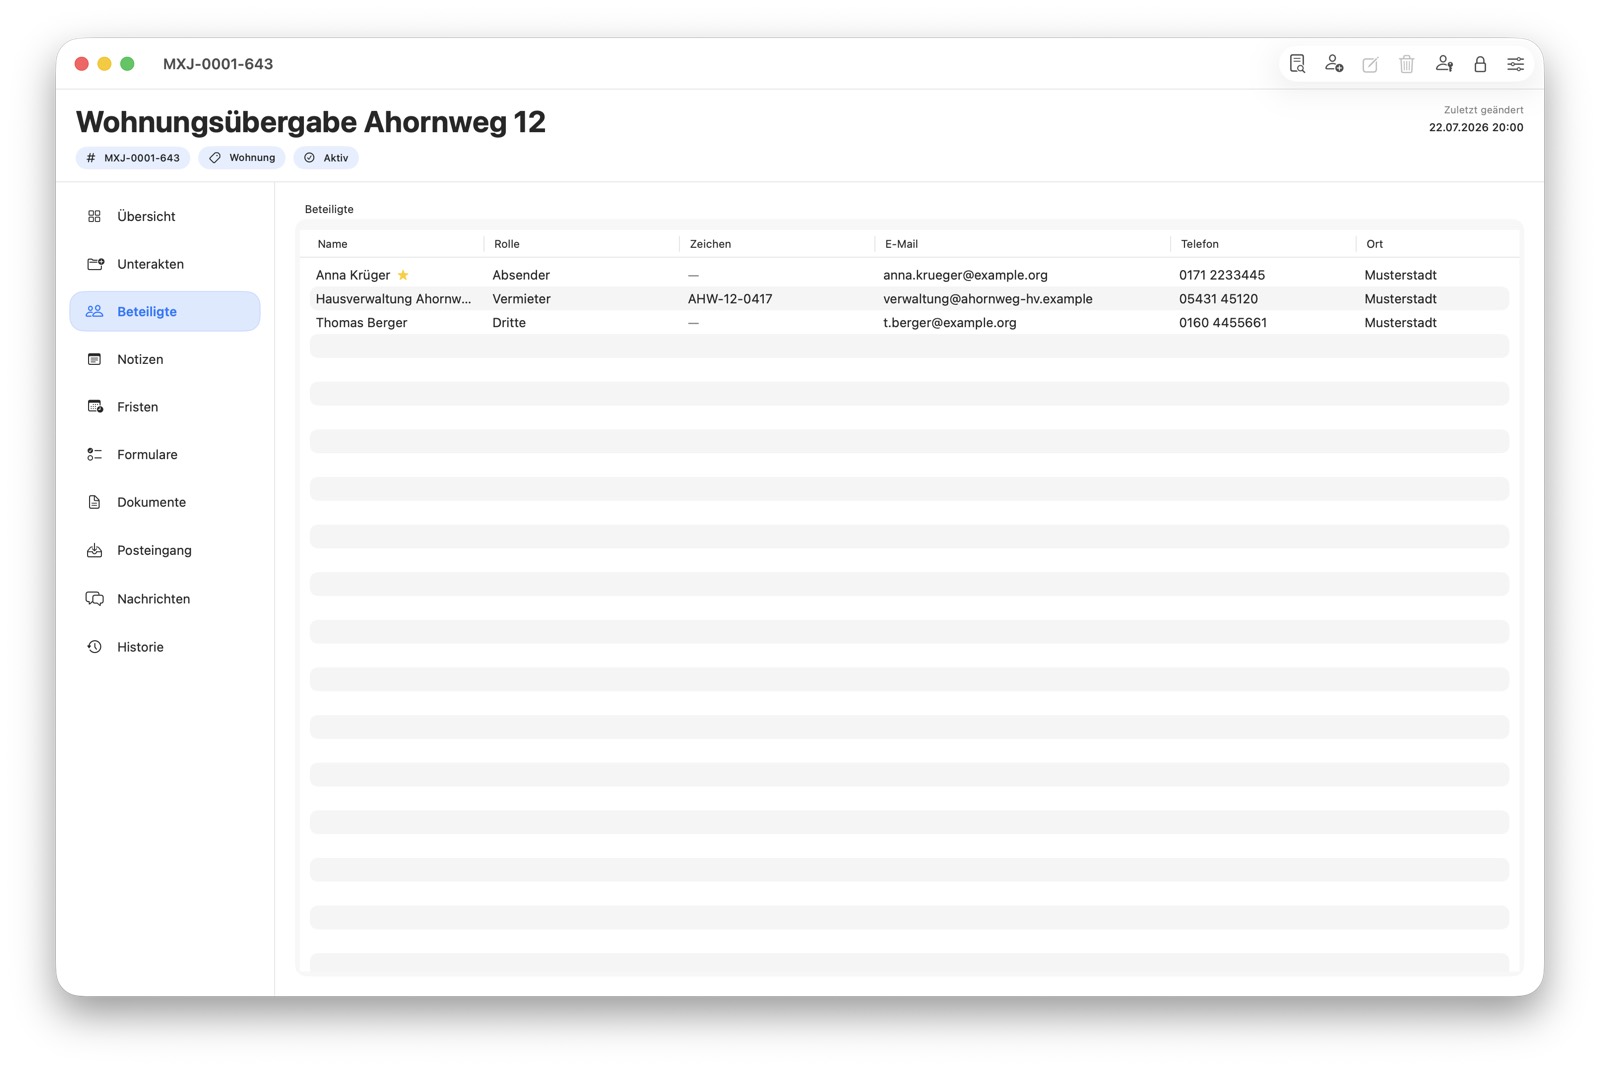Click the edit pencil toolbar icon

(x=1370, y=64)
